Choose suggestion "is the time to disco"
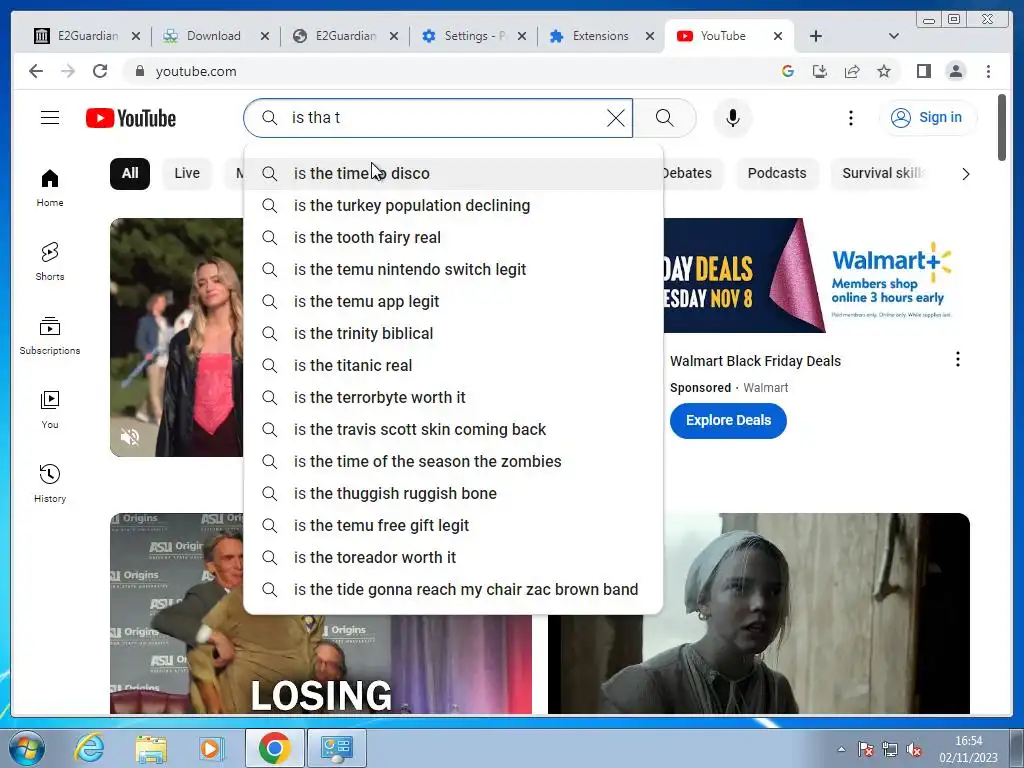This screenshot has height=768, width=1024. [453, 174]
